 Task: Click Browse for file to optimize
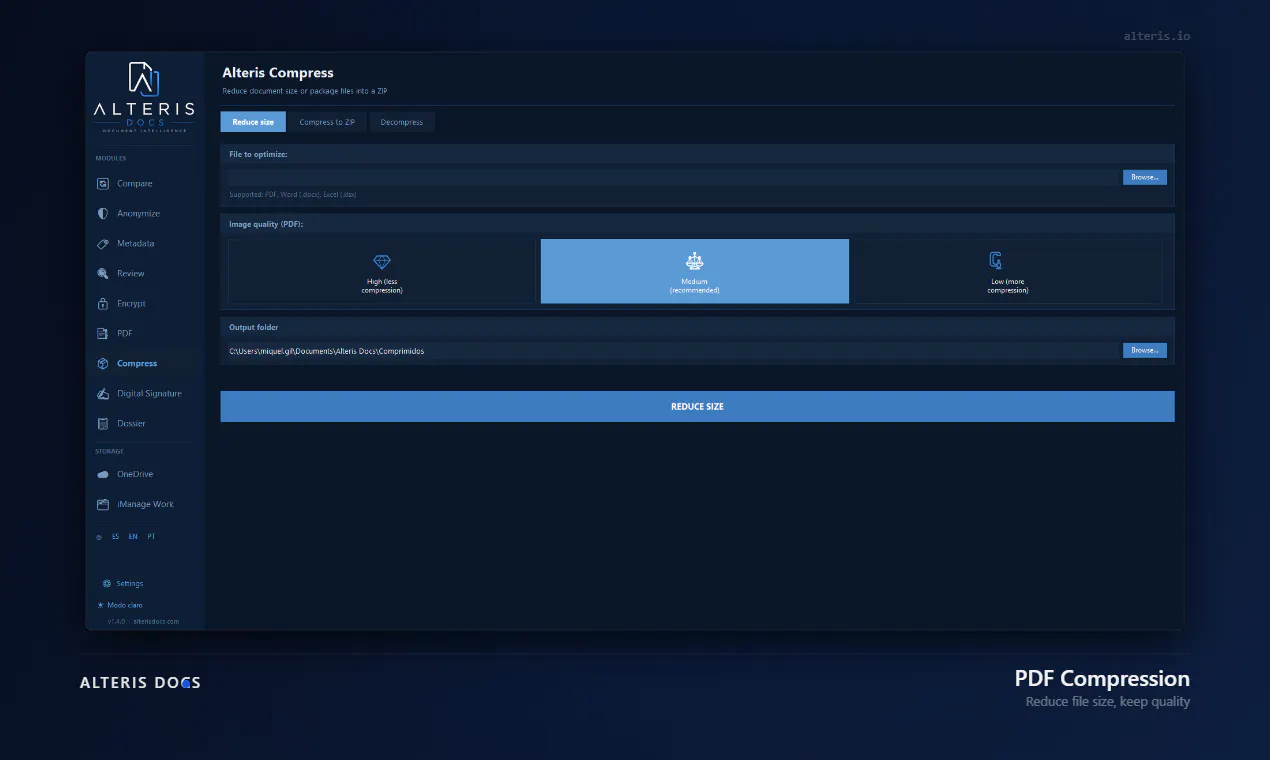click(1144, 177)
